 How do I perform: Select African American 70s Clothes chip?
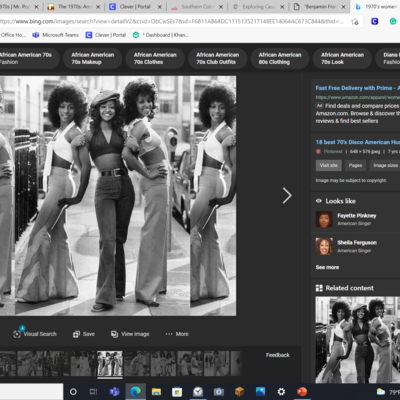click(x=155, y=58)
